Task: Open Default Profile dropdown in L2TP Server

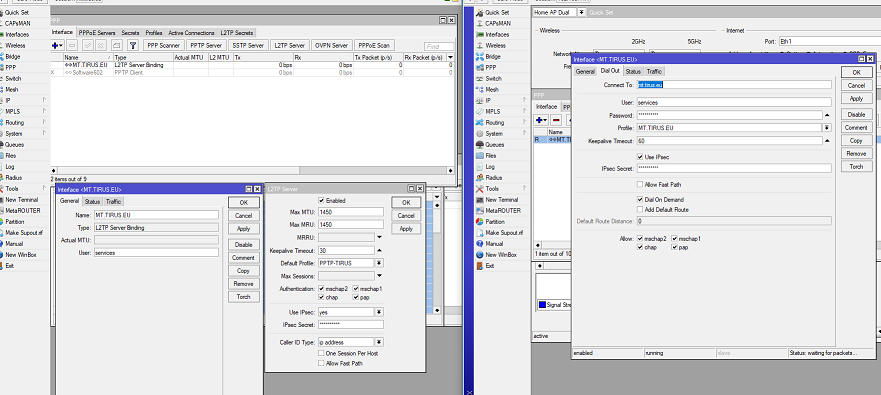Action: pos(379,263)
